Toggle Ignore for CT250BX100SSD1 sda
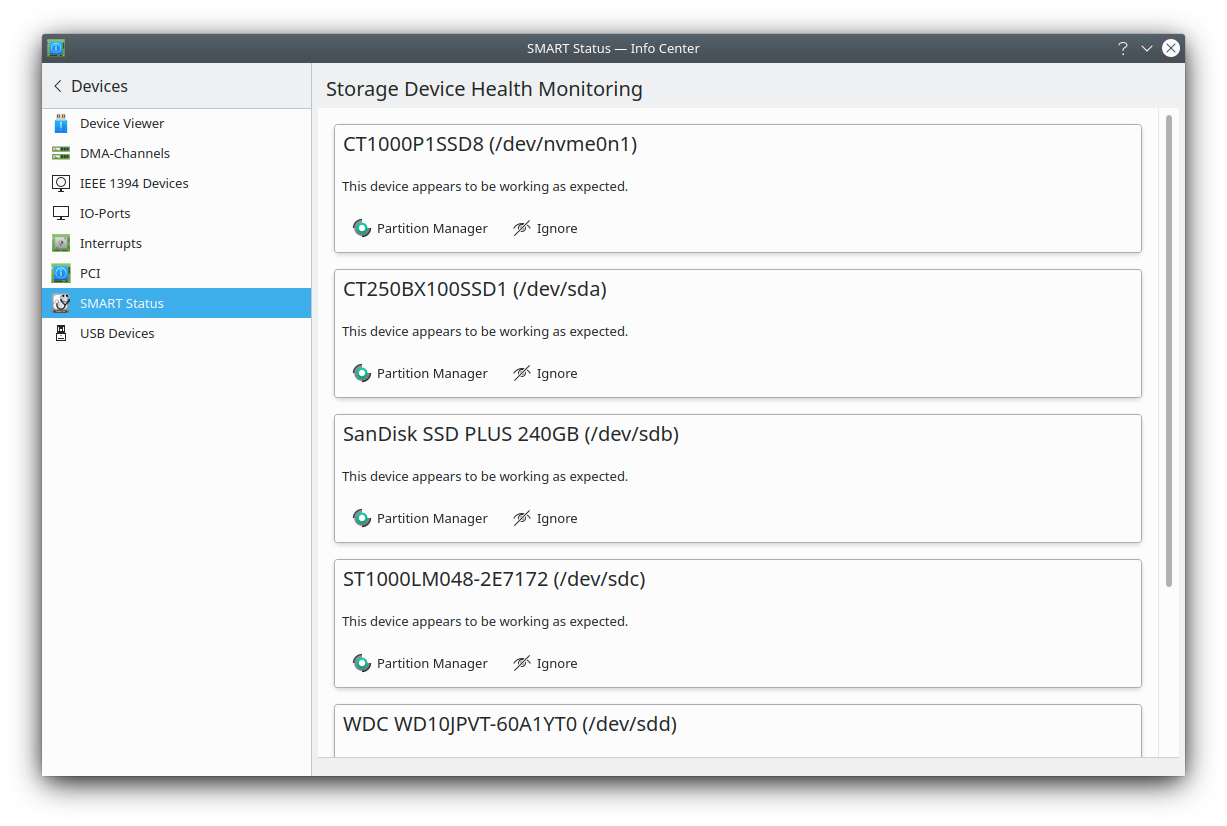This screenshot has height=826, width=1227. pos(545,373)
